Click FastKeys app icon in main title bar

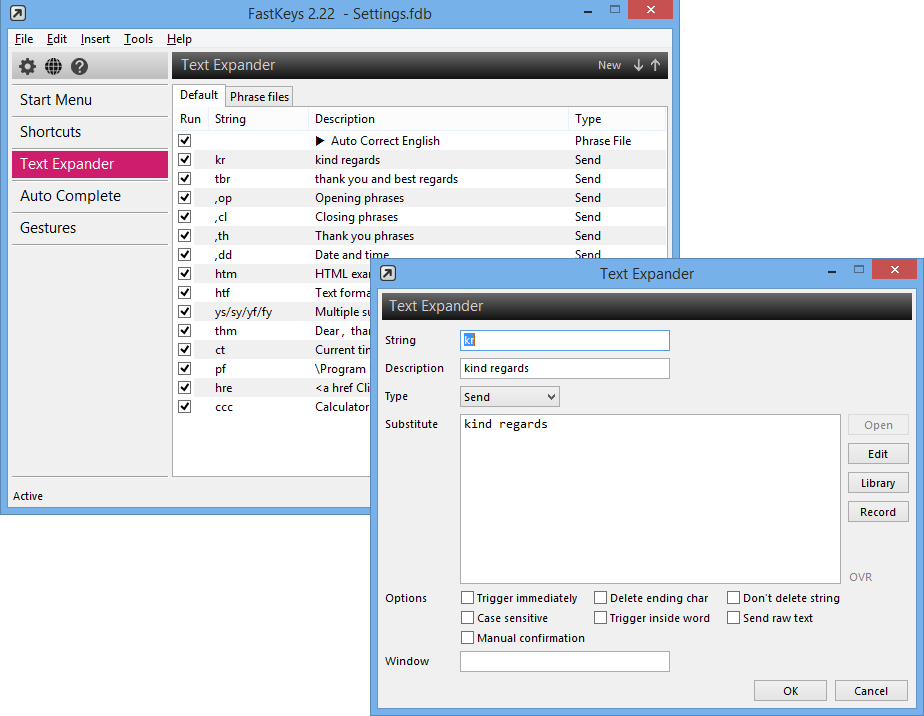[x=18, y=12]
